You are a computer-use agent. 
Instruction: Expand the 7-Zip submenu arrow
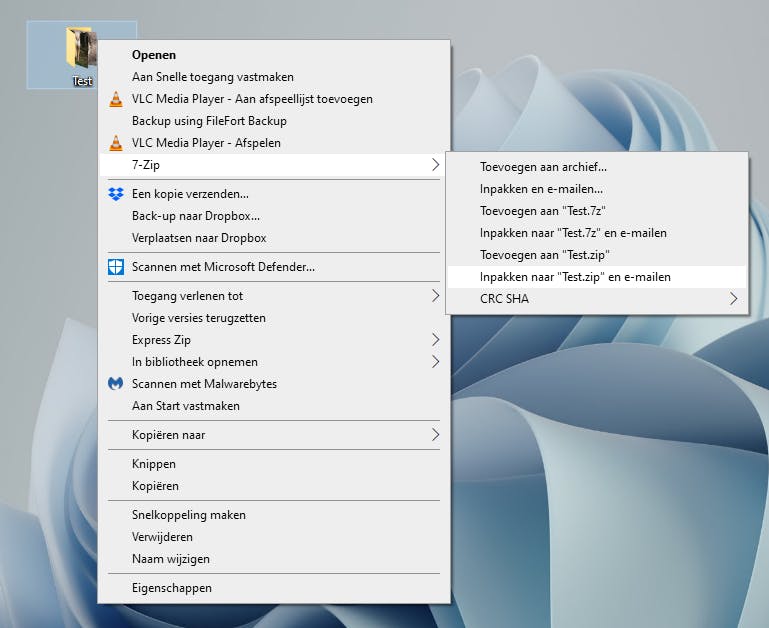pyautogui.click(x=435, y=165)
